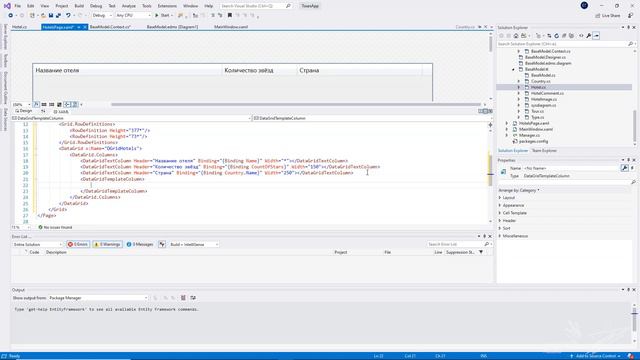Click the Home icon in Solution Explorer
Viewport: 640px width, 360px height.
(x=516, y=36)
